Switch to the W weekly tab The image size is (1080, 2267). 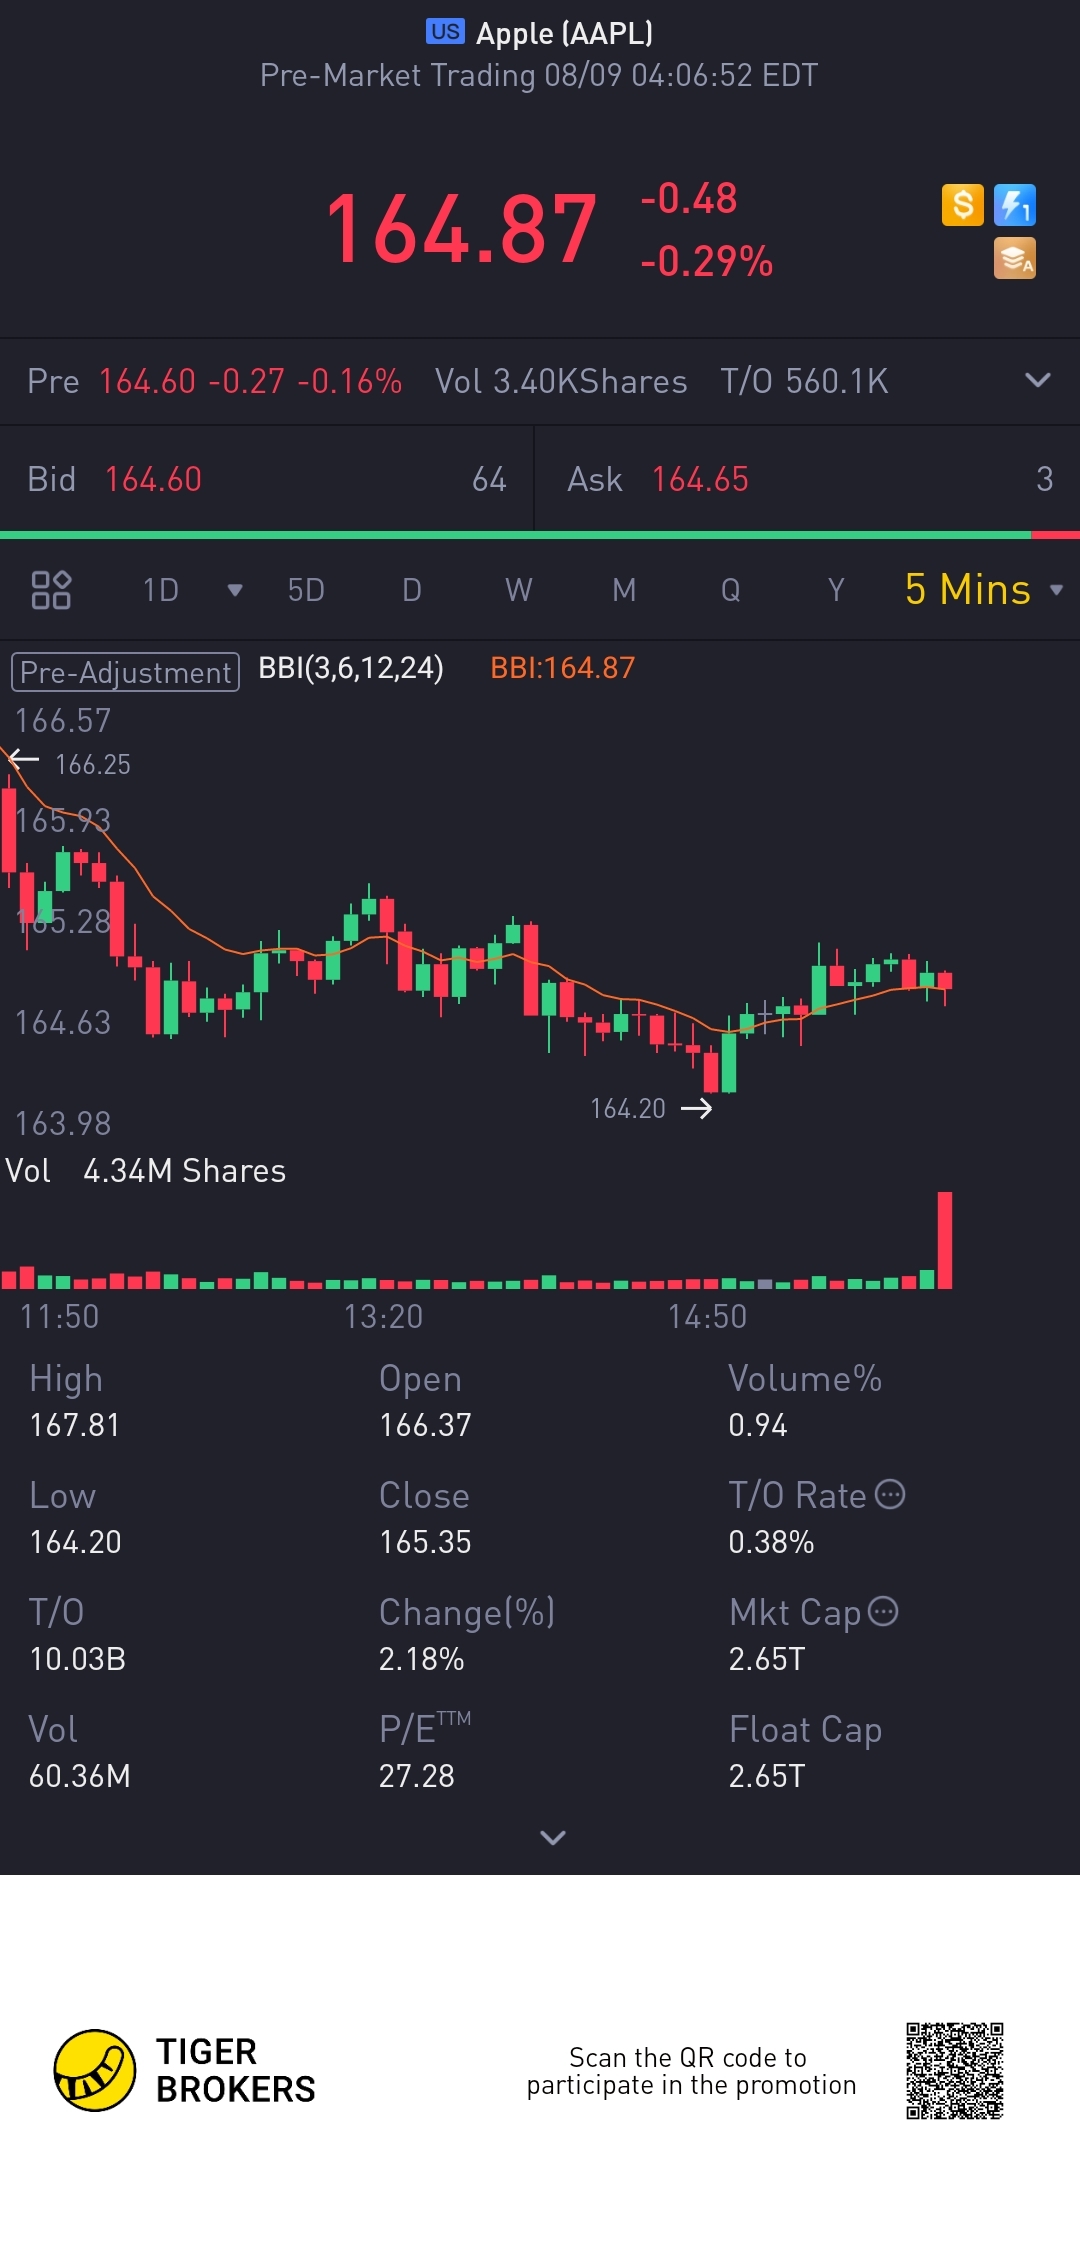[x=518, y=590]
